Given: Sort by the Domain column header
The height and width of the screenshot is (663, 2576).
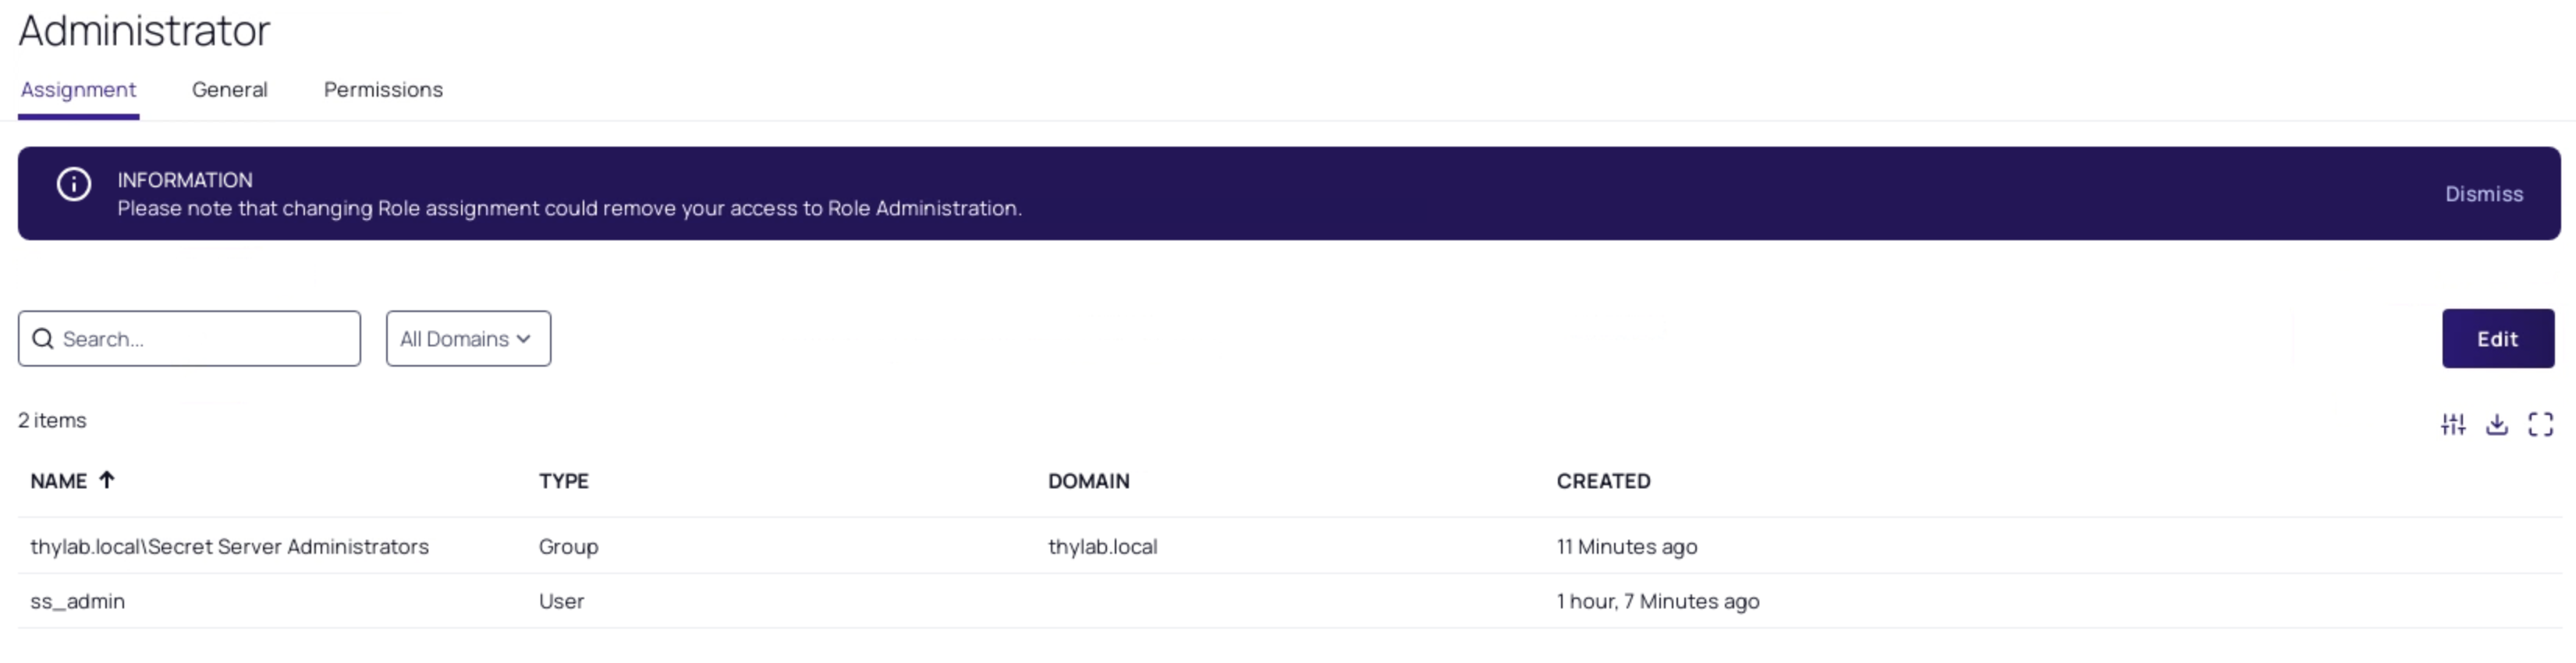Looking at the screenshot, I should click(1088, 481).
